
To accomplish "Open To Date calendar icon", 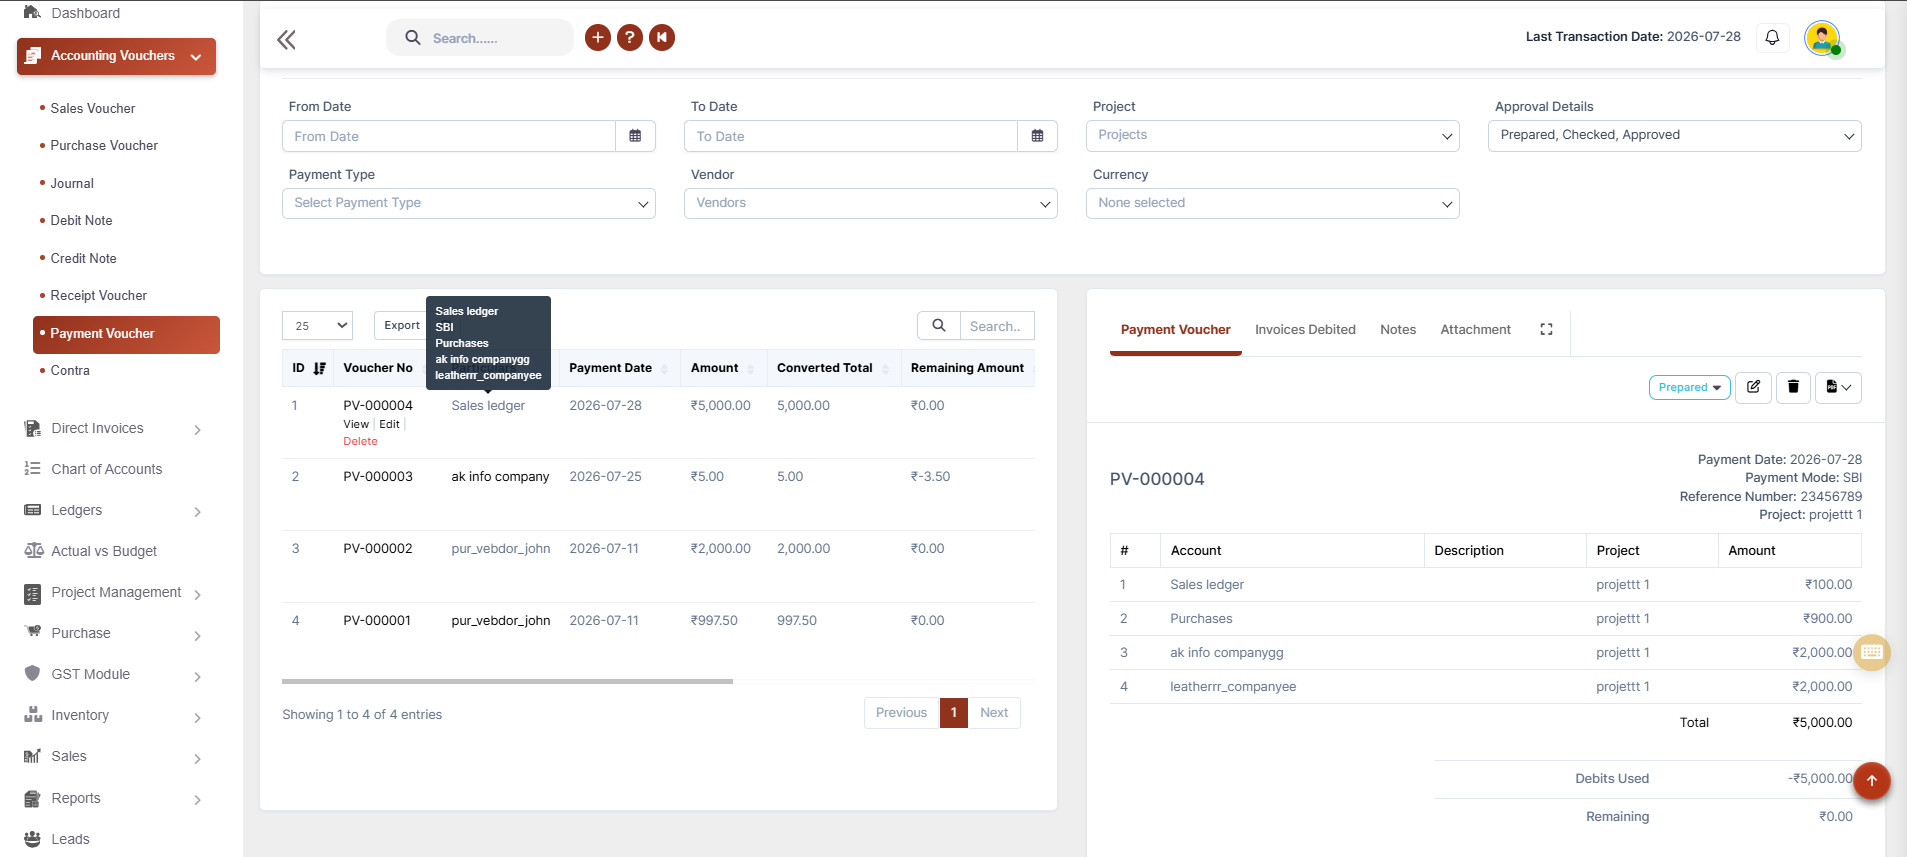I will click(x=1037, y=136).
